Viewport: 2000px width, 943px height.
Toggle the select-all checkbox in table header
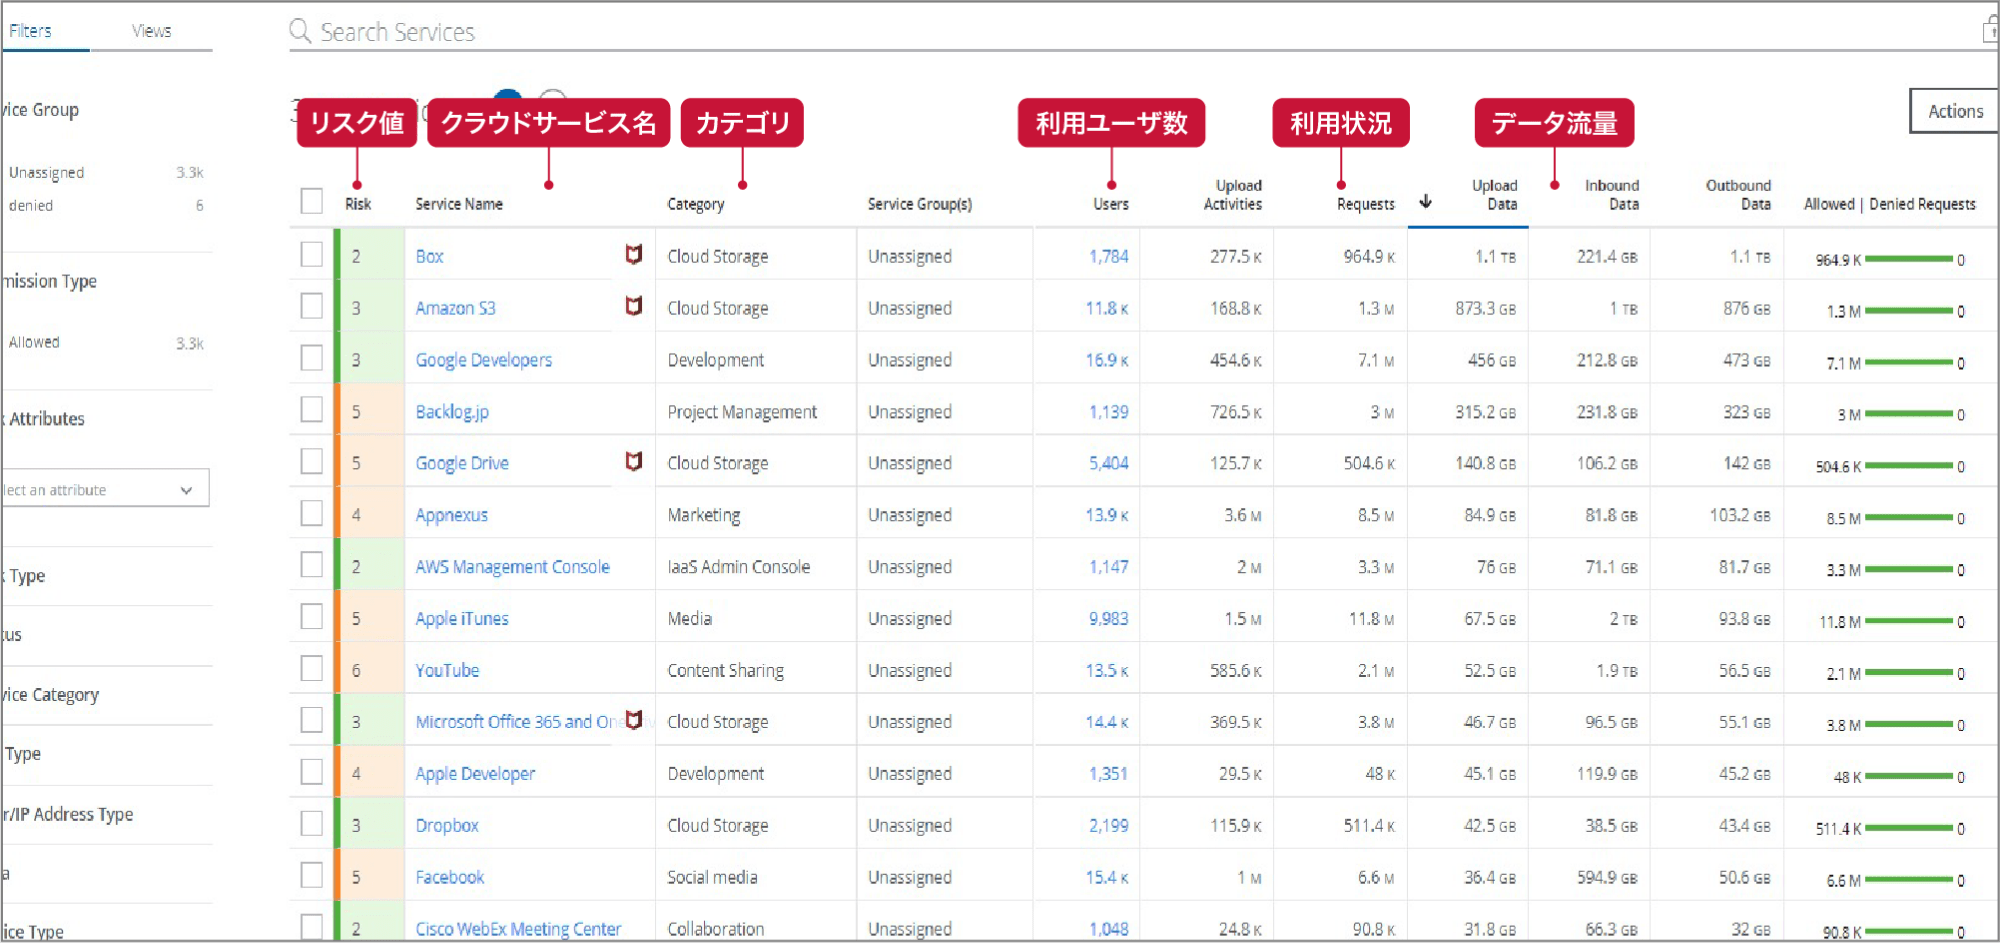[312, 202]
